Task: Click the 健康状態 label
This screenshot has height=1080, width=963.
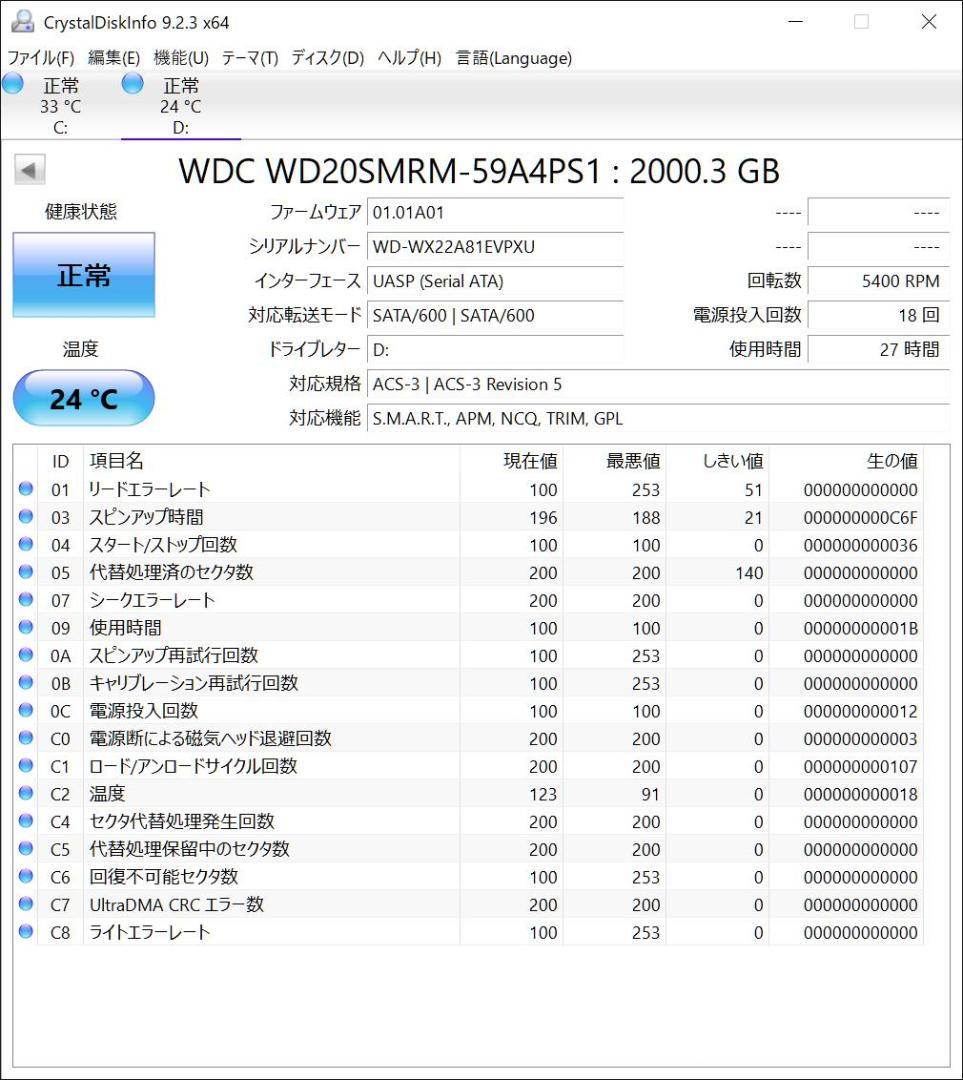Action: pos(81,211)
